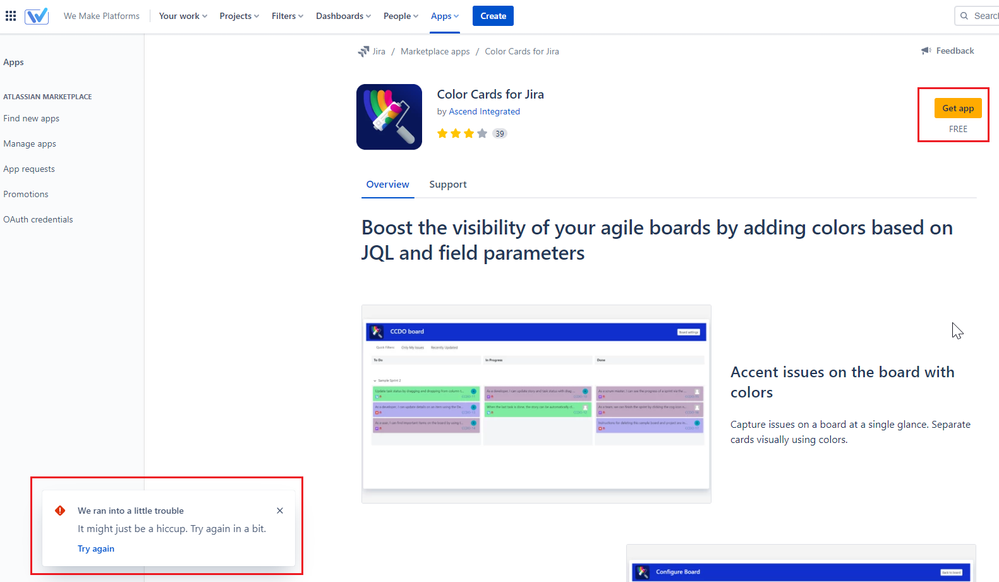Click the Create button
Viewport: 999px width, 582px height.
point(493,16)
